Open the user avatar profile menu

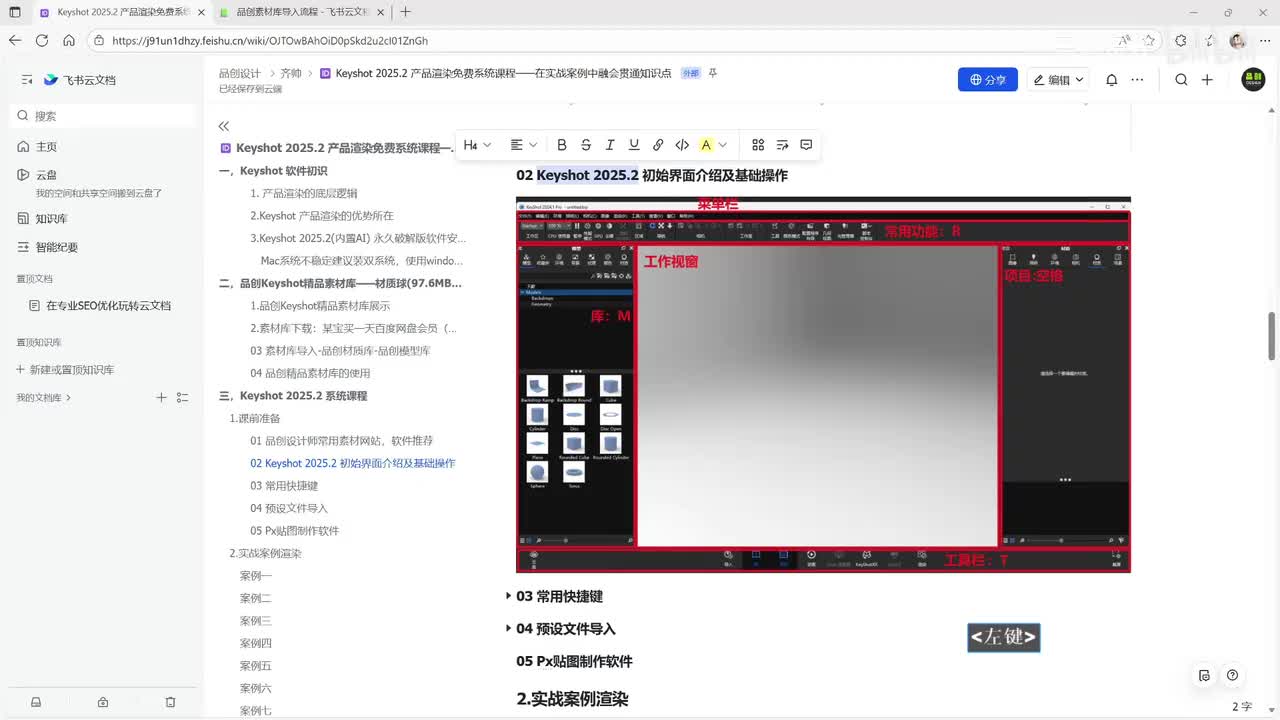tap(1253, 80)
